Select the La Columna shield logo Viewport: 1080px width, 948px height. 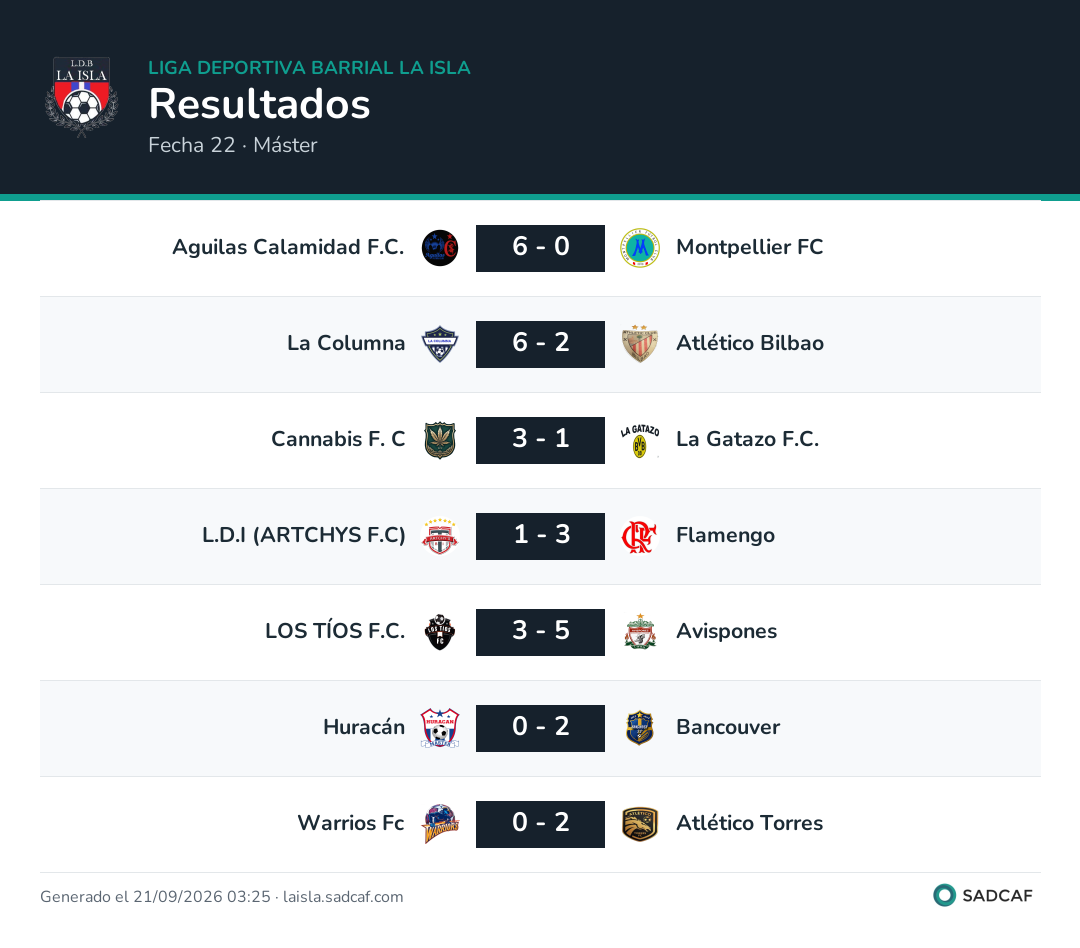[440, 344]
